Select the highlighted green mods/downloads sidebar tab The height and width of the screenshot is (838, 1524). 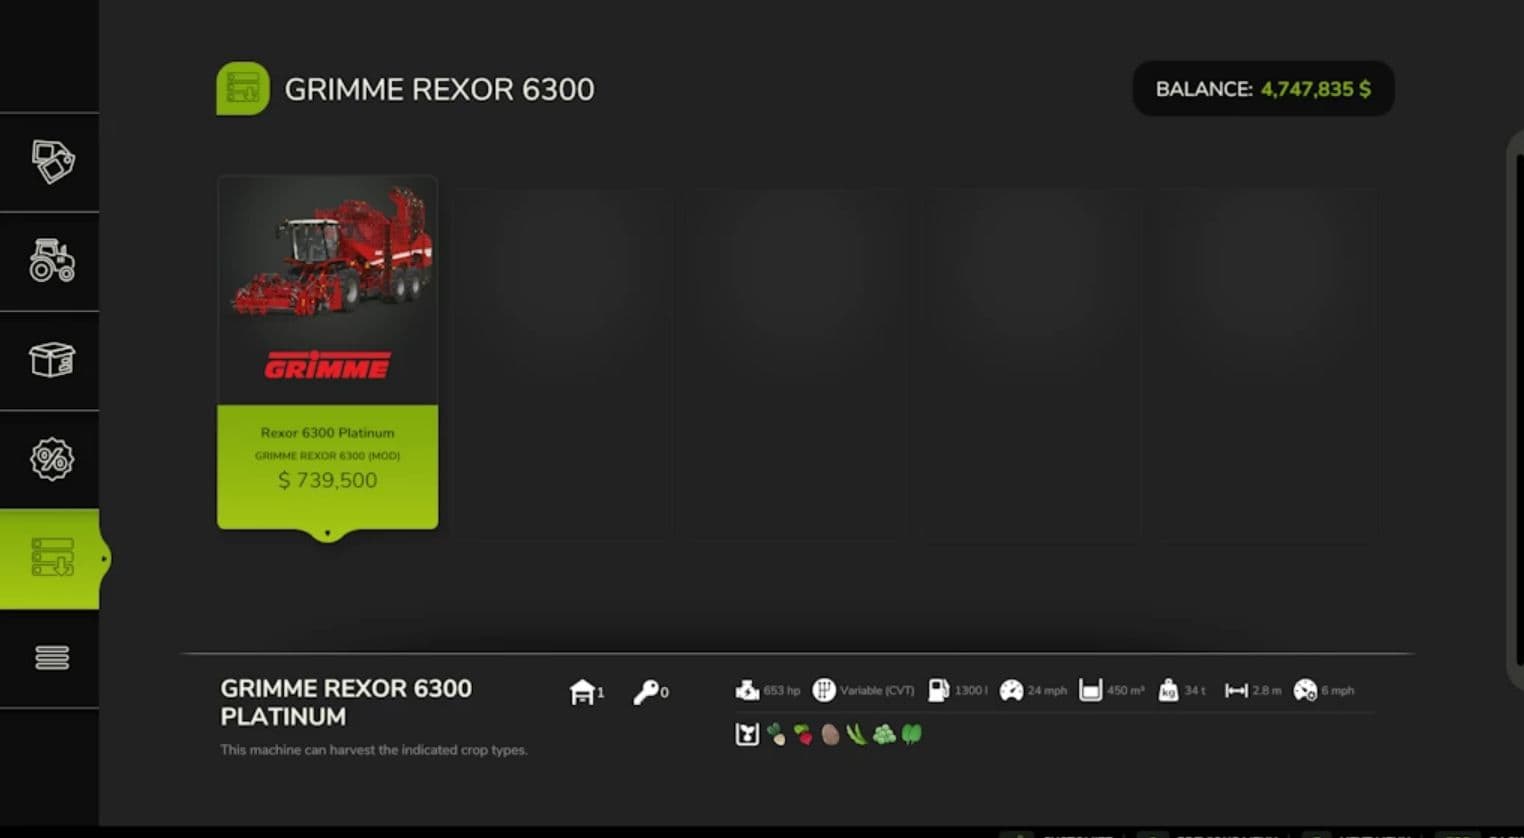point(52,558)
